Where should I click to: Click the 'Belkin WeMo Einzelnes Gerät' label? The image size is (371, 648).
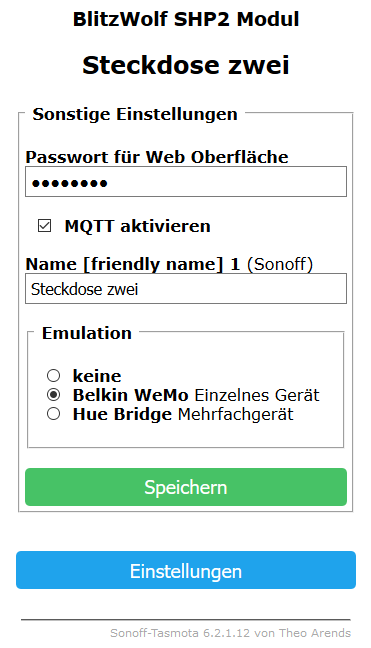[196, 395]
